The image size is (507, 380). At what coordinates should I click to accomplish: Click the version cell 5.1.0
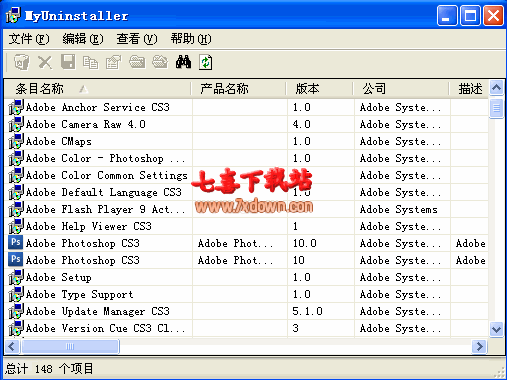(x=307, y=311)
